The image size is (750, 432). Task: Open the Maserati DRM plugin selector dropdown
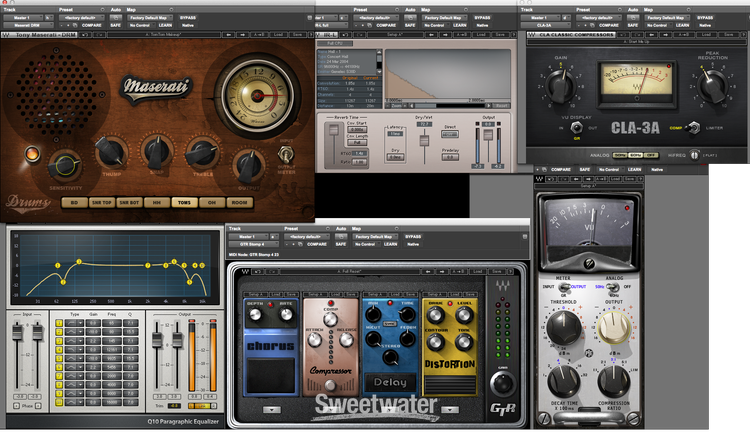(28, 25)
